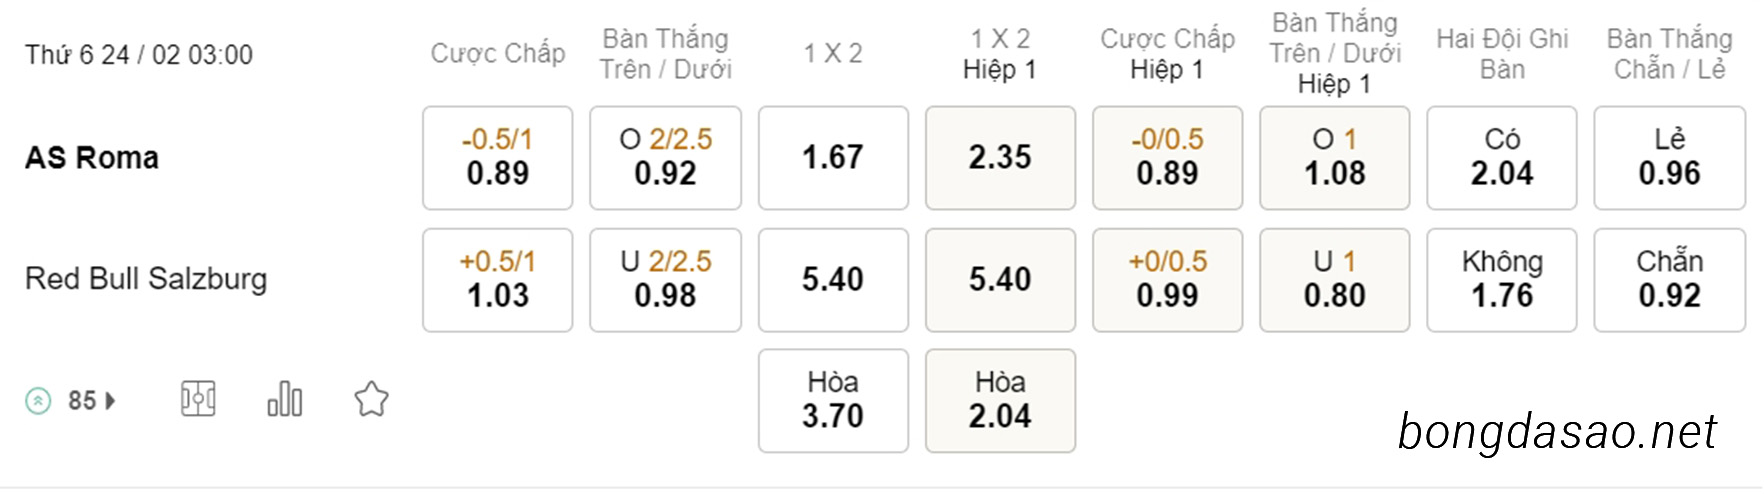This screenshot has height=497, width=1764.
Task: Choose first-half AS Roma win 2.35
Action: 1000,158
